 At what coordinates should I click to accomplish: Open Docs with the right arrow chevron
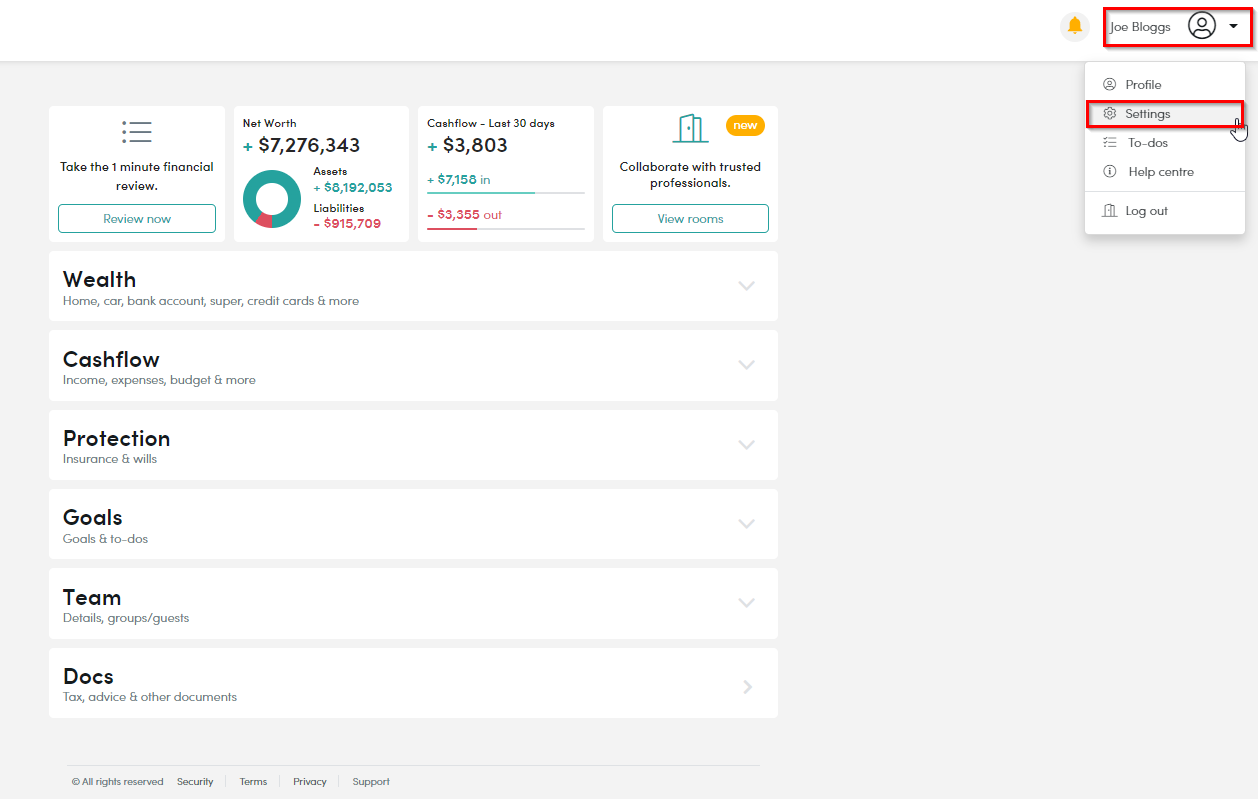coord(748,687)
